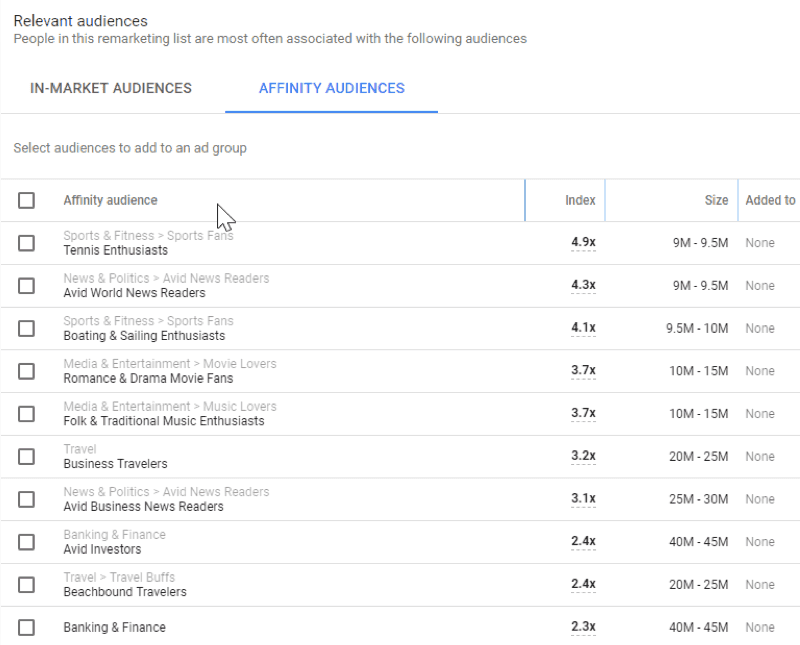Select the Business Travelers checkbox
Screen dimensions: 800x645
click(26, 456)
